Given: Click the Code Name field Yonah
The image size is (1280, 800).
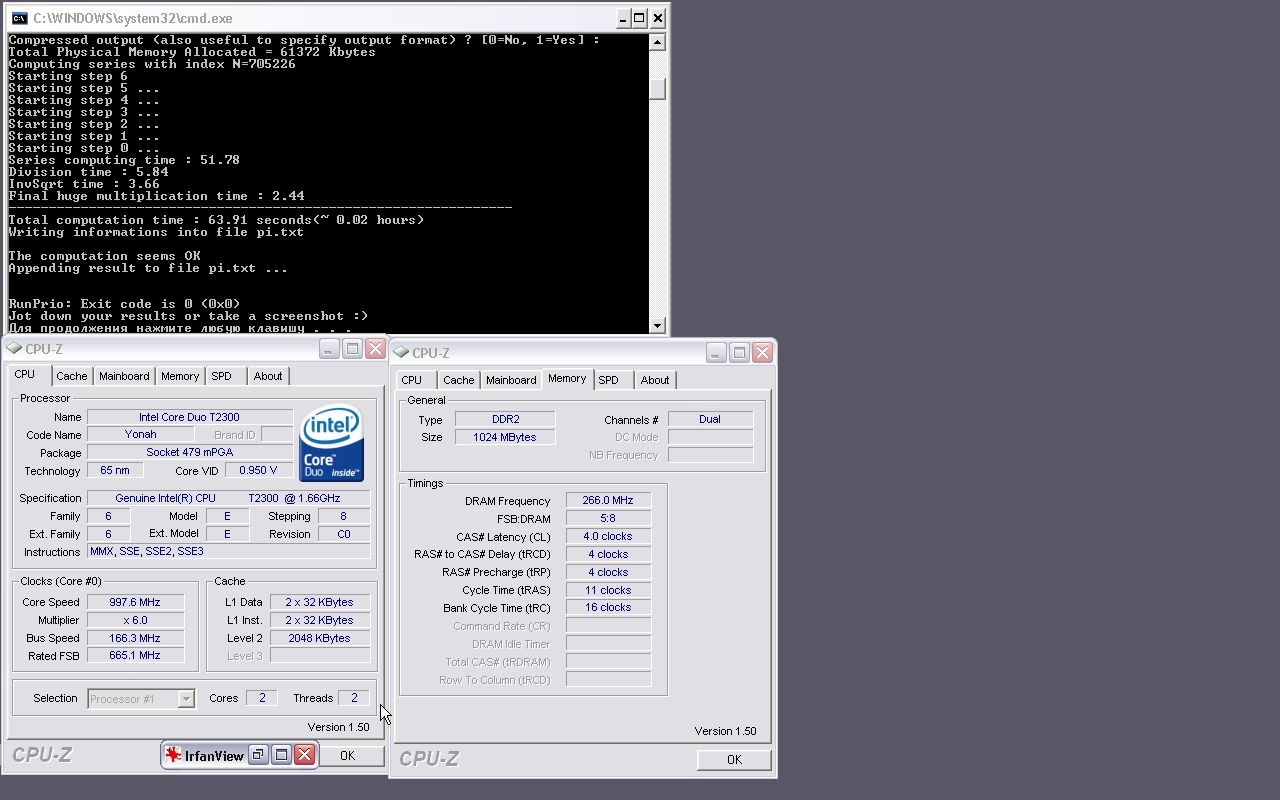Looking at the screenshot, I should click(141, 435).
